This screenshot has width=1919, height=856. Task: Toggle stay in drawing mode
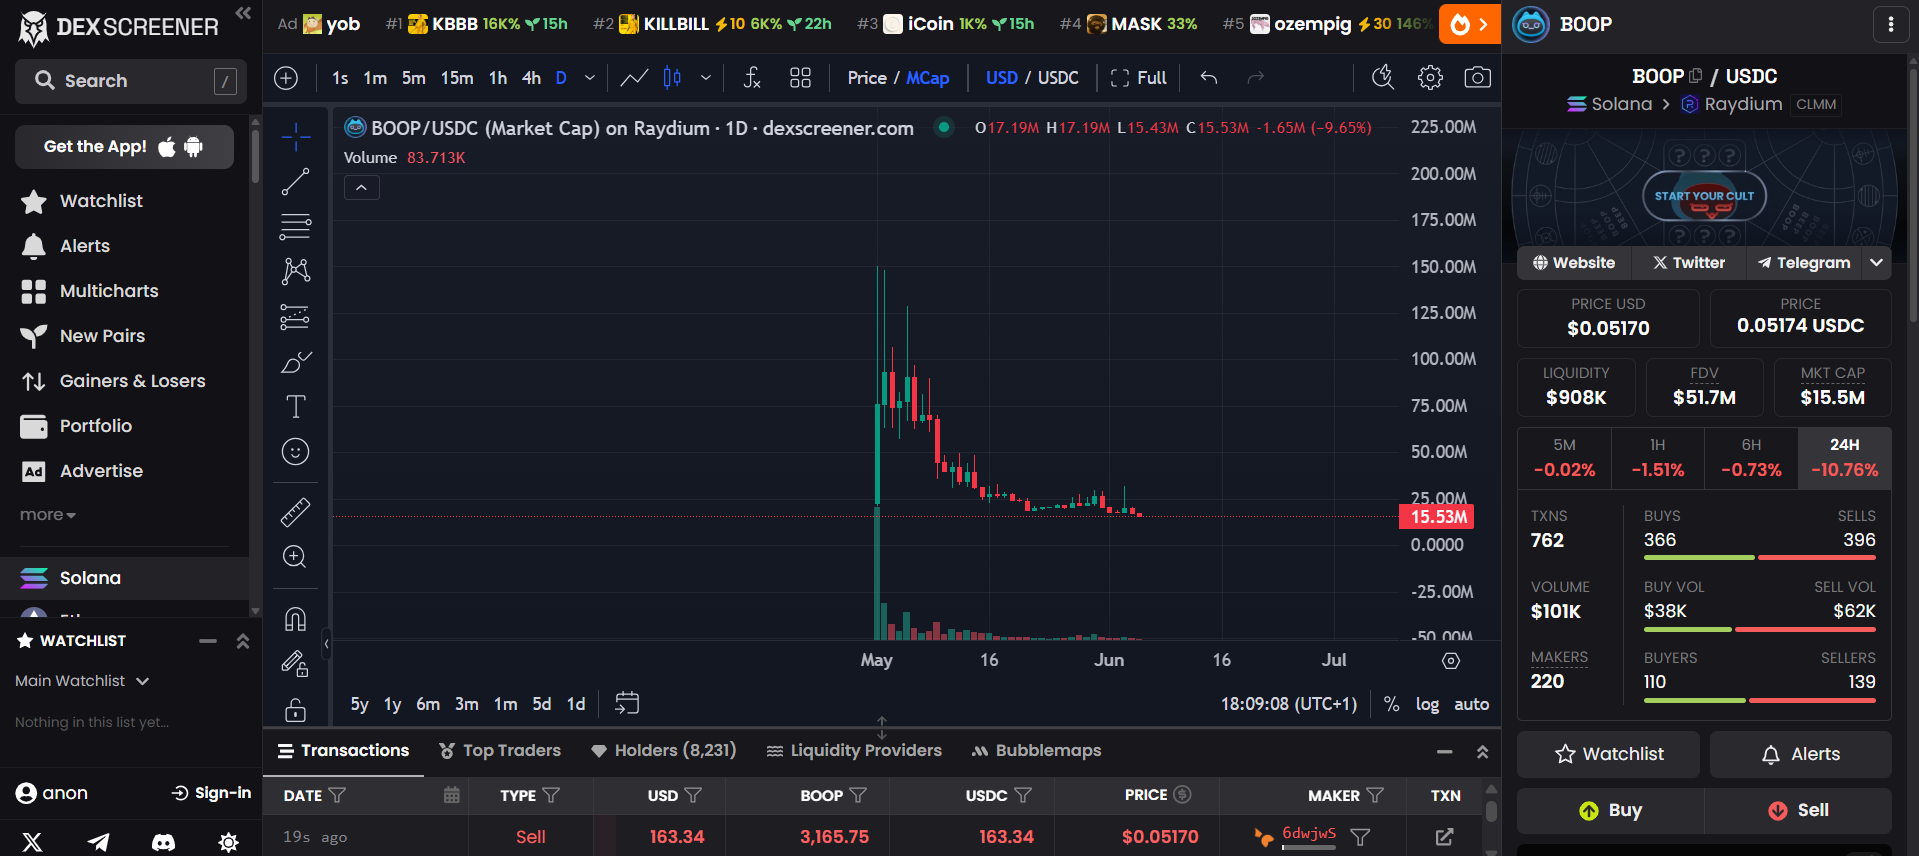tap(295, 664)
